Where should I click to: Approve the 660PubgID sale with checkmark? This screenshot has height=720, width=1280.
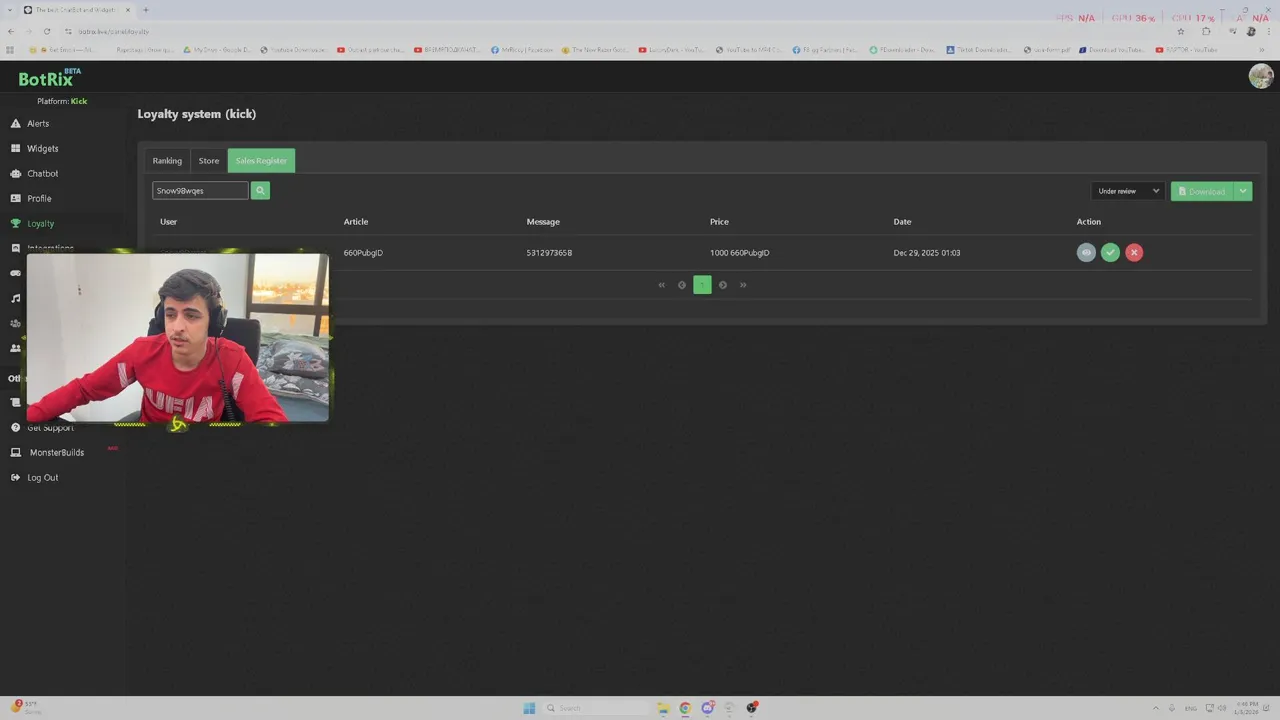[x=1110, y=252]
